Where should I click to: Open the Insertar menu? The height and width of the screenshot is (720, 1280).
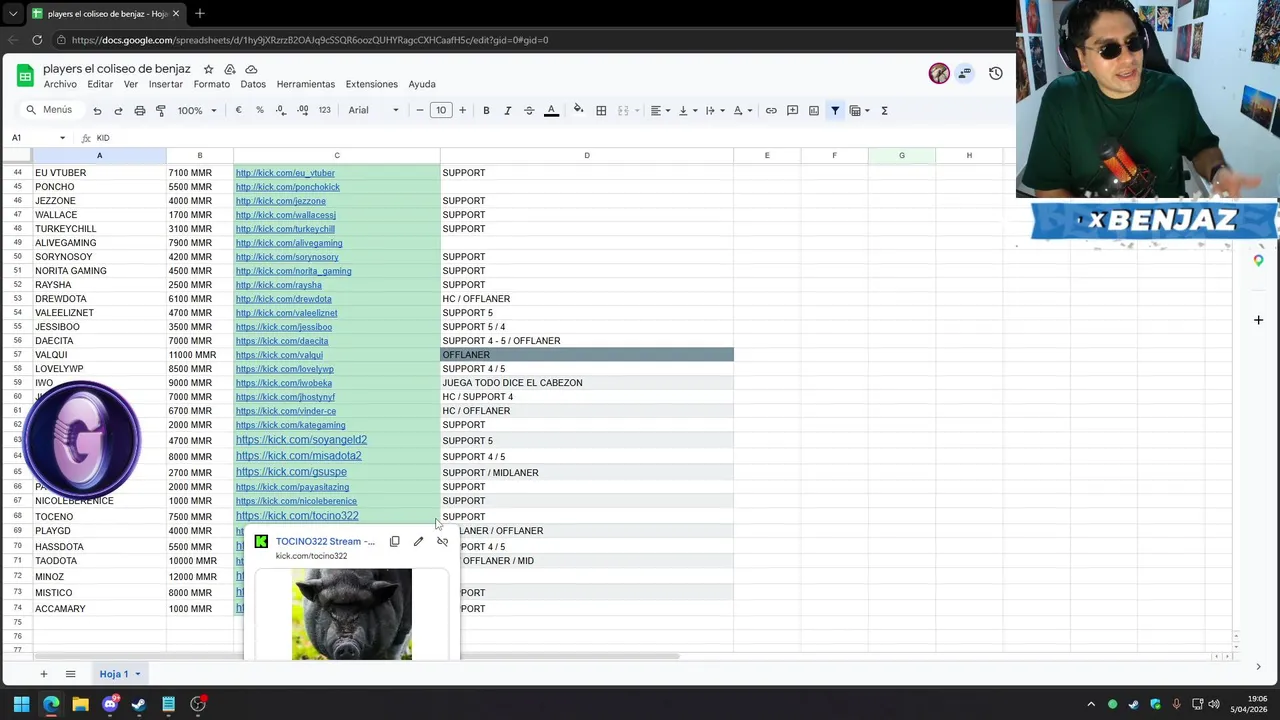coord(166,84)
